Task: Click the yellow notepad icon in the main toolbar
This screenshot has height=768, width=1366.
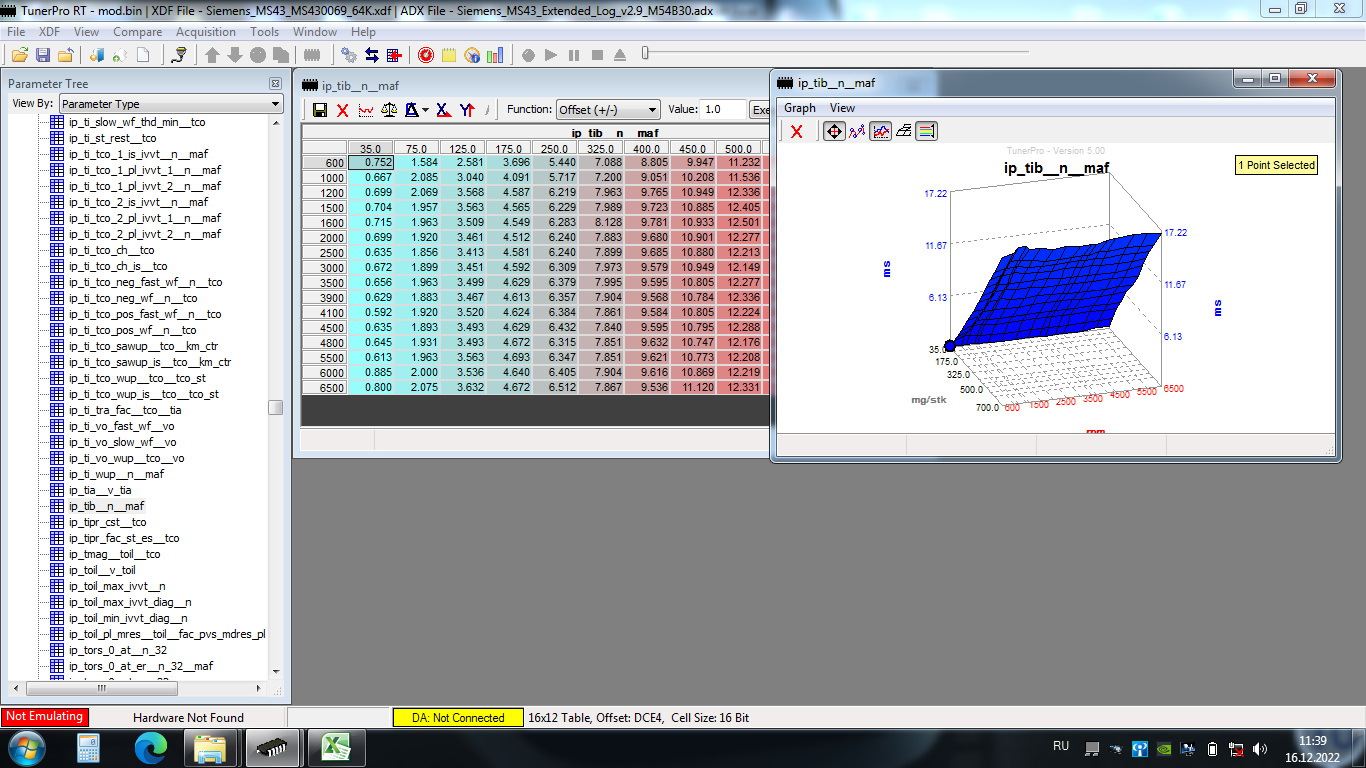Action: 449,55
